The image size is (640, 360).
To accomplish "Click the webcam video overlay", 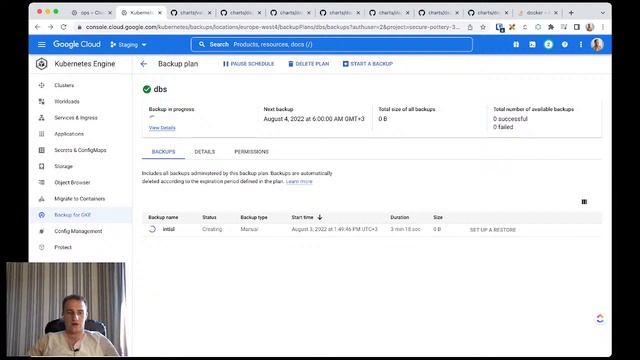I will tap(66, 309).
